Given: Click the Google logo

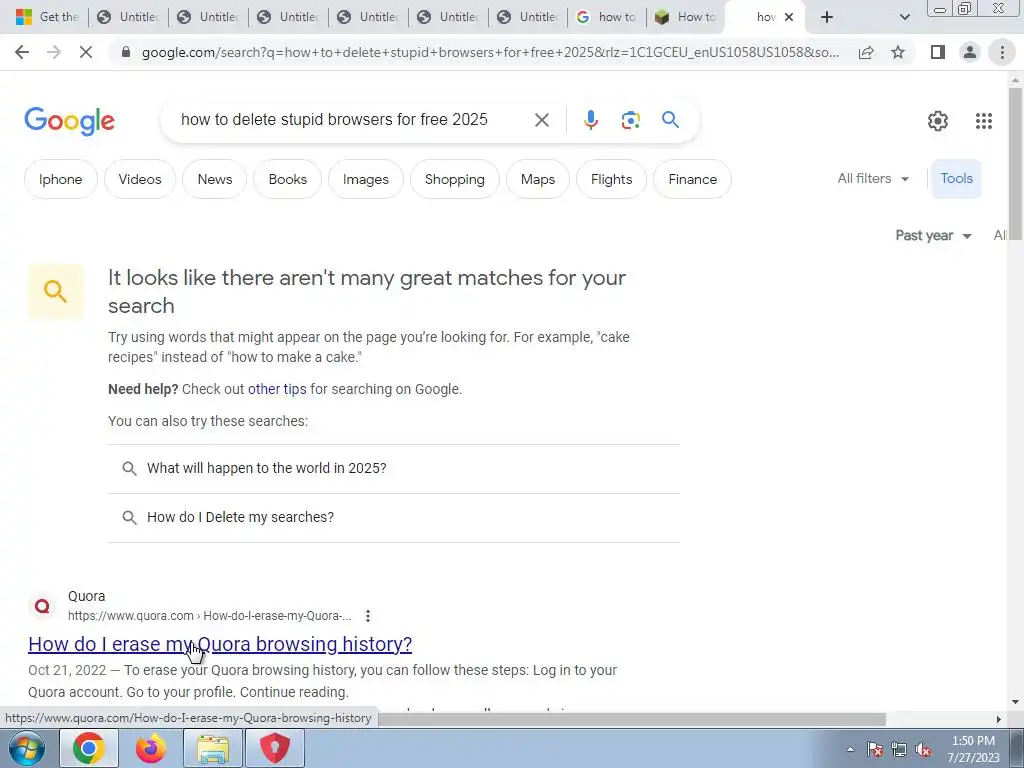Looking at the screenshot, I should 69,121.
